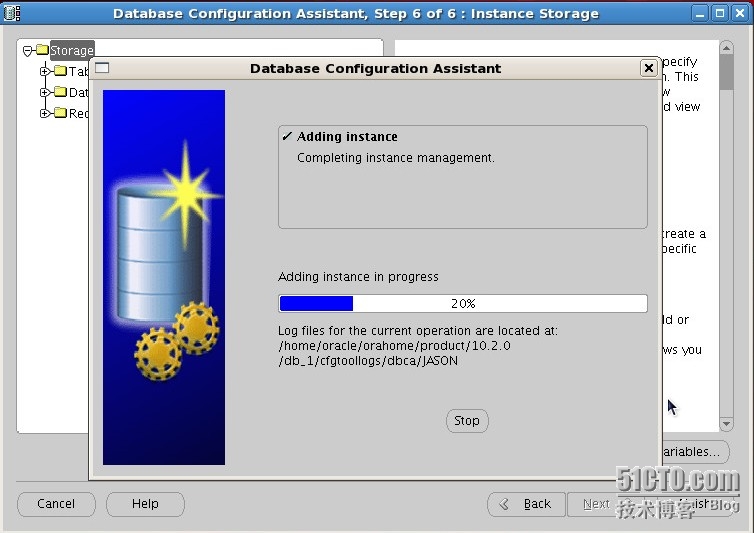Click the description panel's scroll-up arrow

click(726, 48)
